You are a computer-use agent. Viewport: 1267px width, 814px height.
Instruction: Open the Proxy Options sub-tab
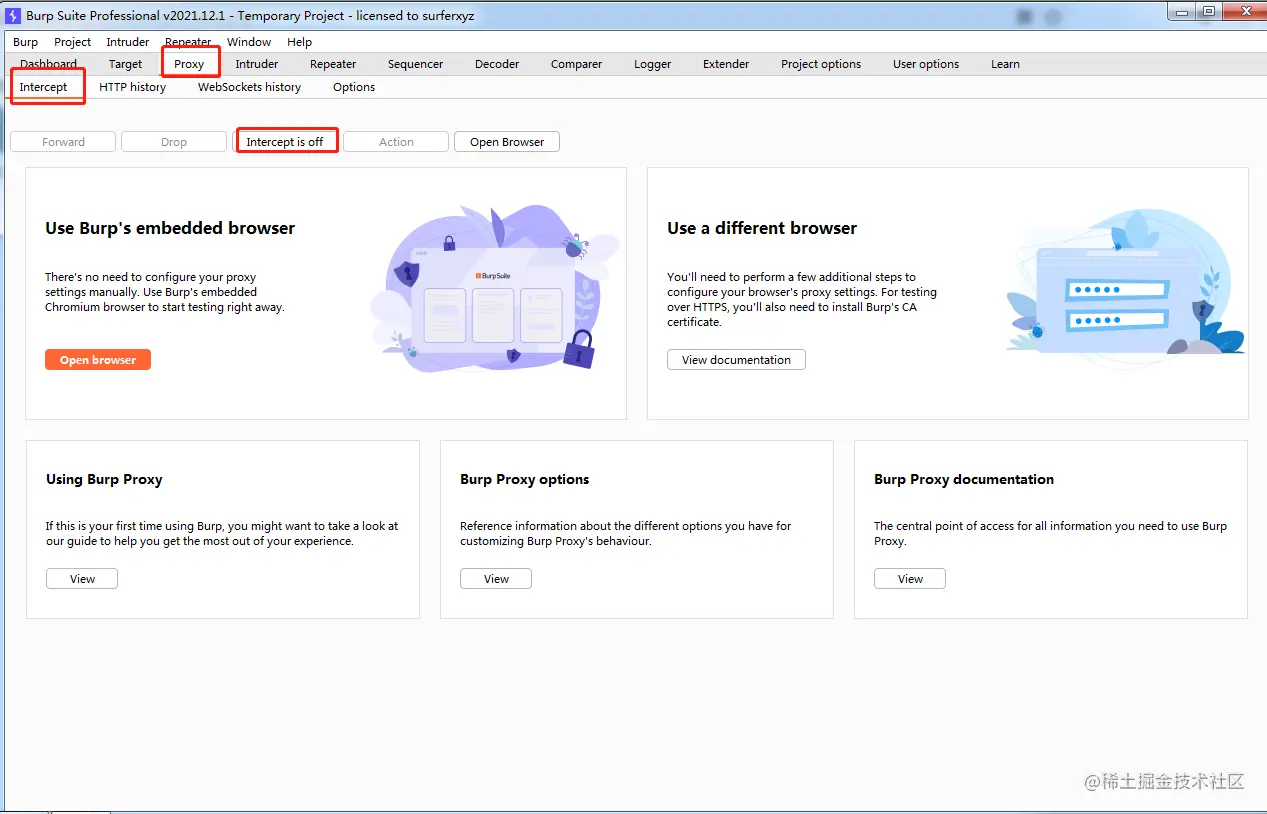click(x=354, y=87)
